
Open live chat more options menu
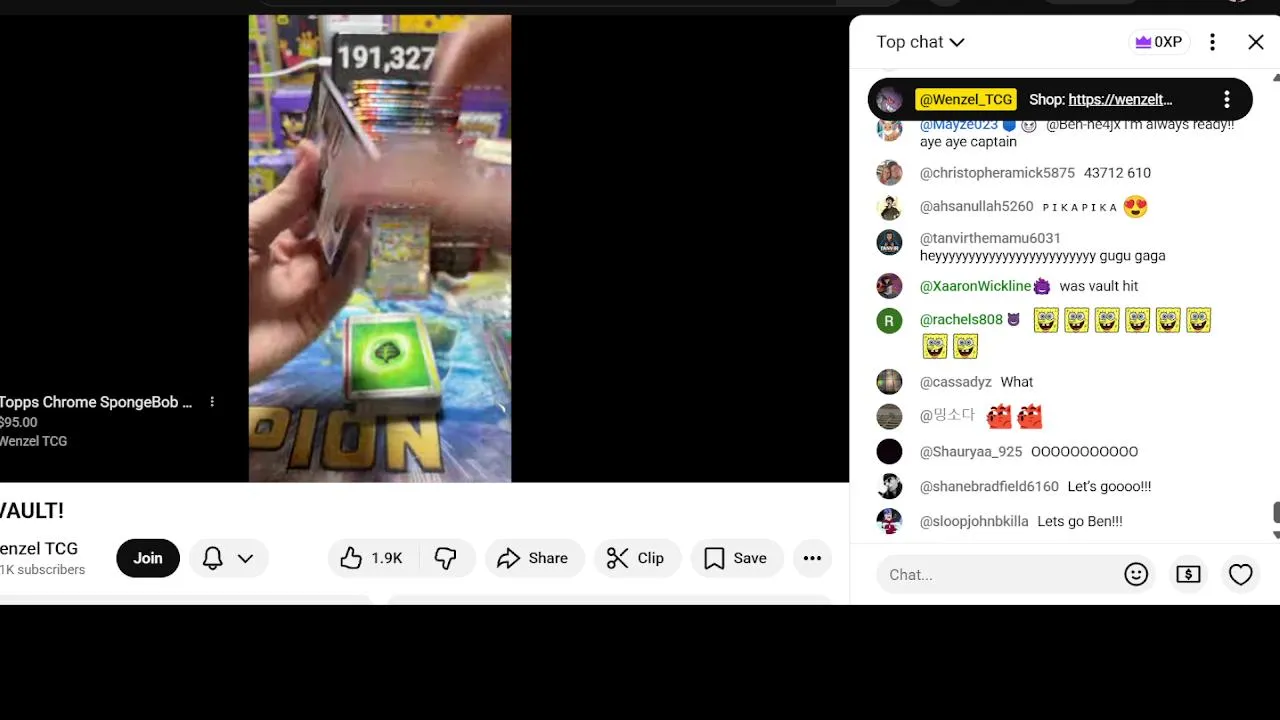point(1212,42)
